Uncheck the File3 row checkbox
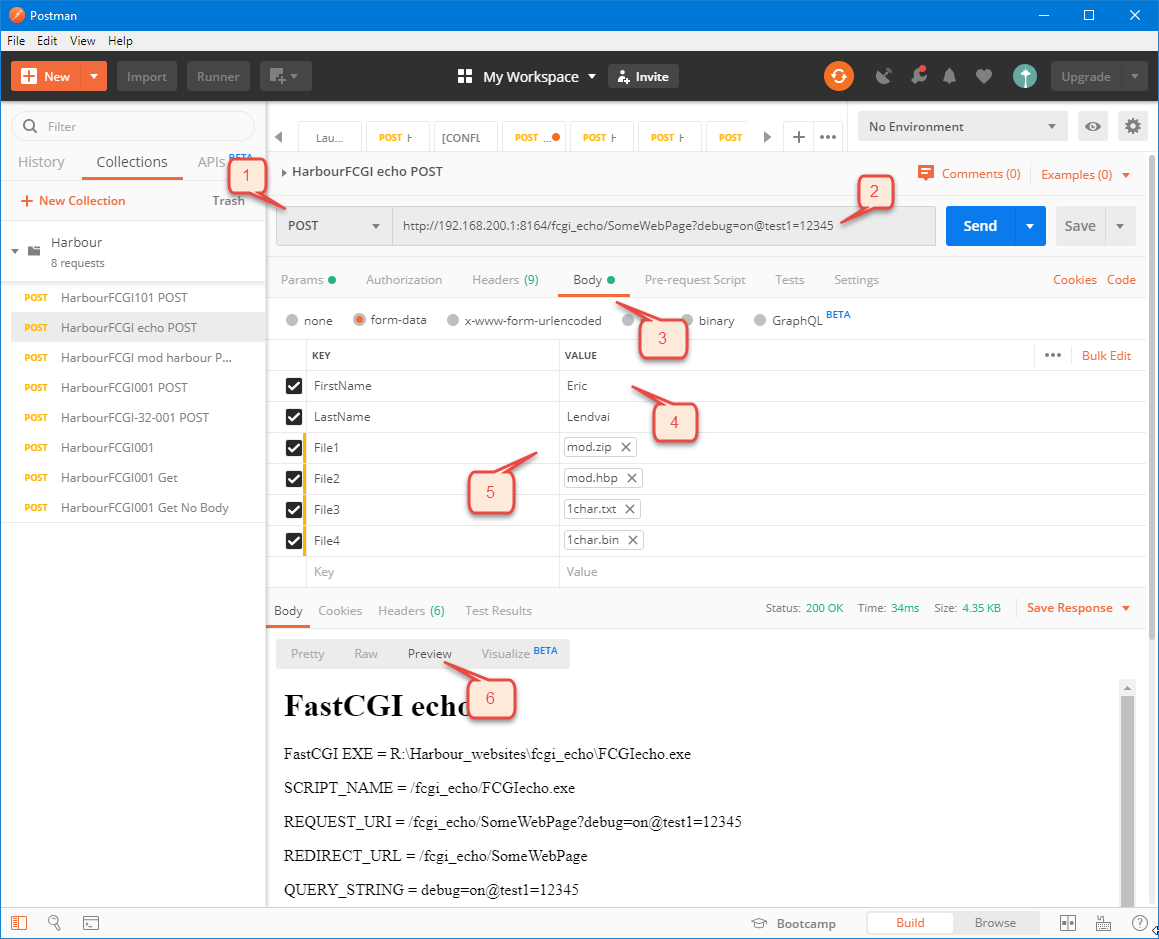This screenshot has width=1159, height=939. [x=294, y=510]
